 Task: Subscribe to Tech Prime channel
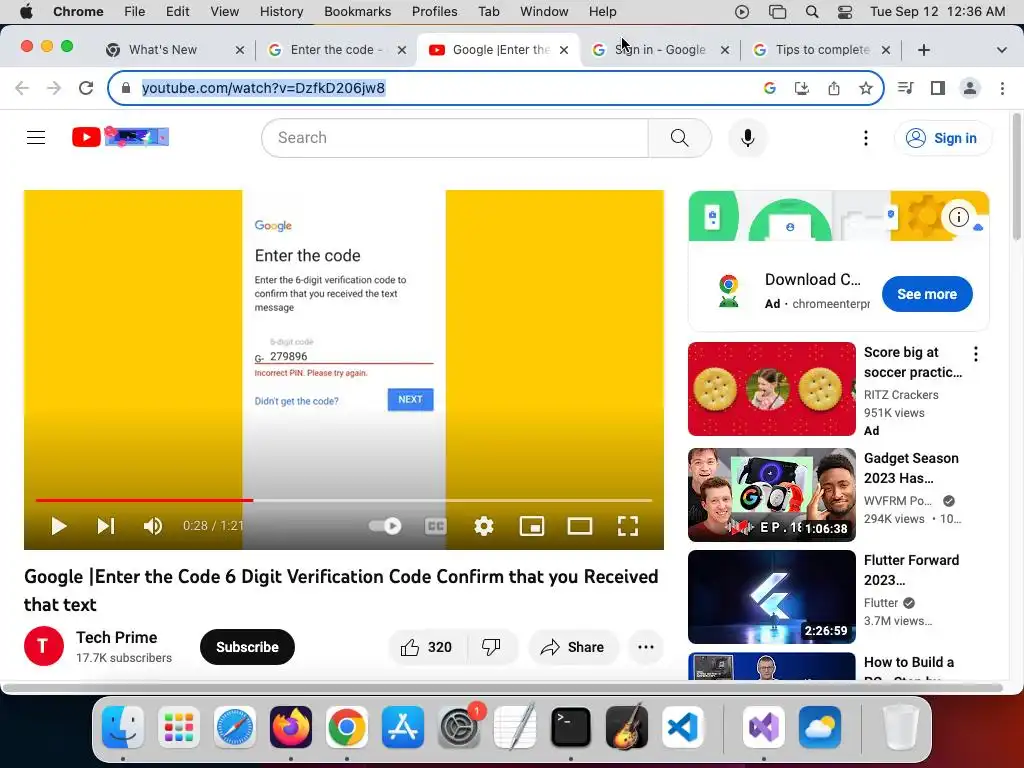pos(248,647)
